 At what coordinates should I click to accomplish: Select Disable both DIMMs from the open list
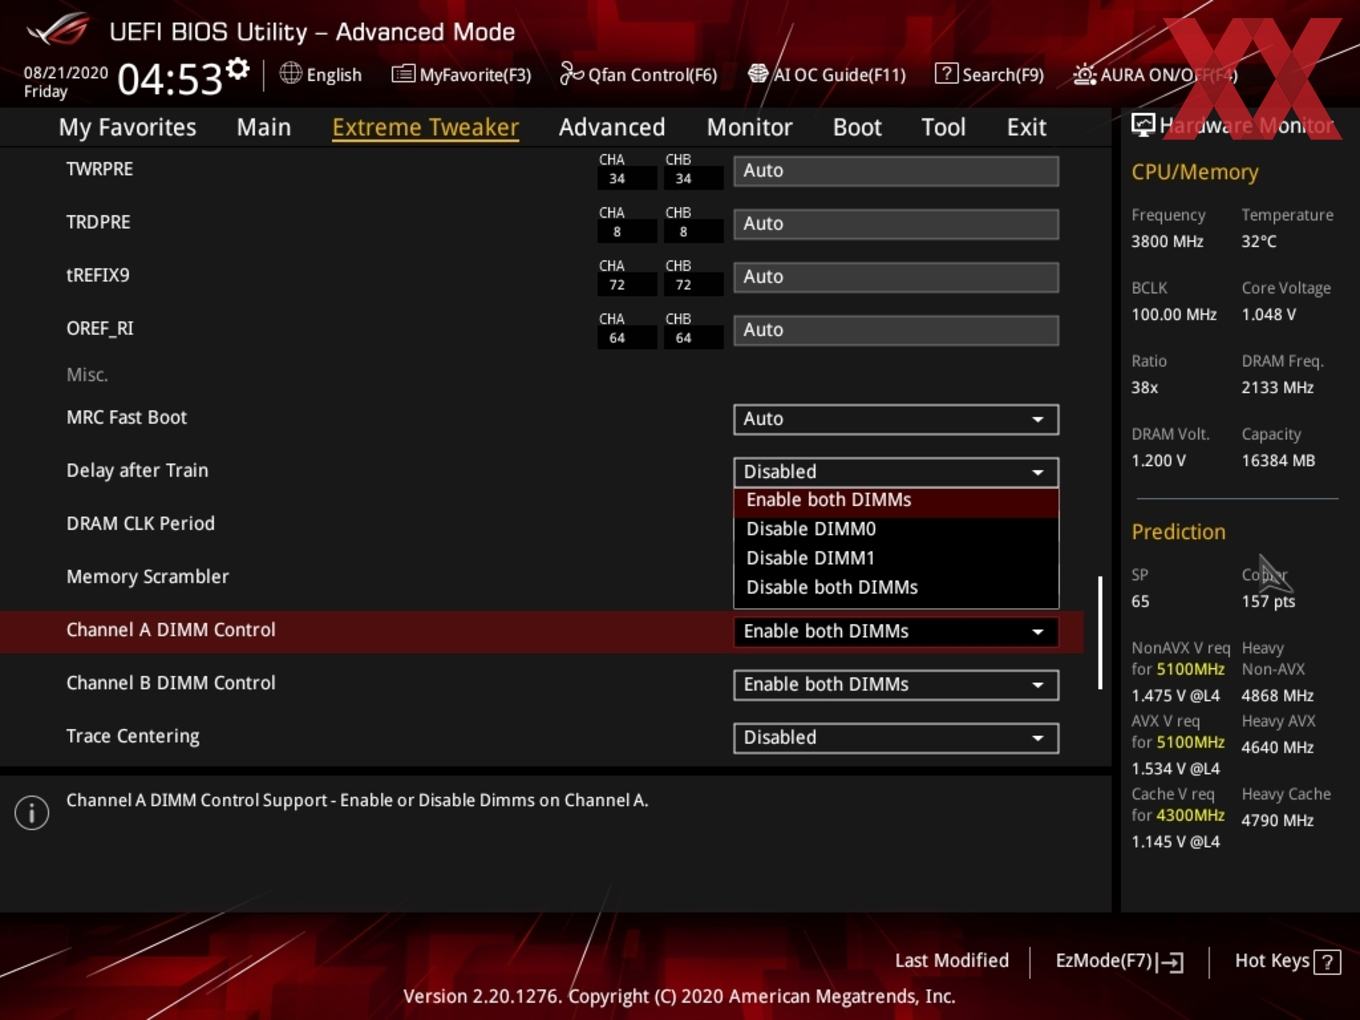[896, 587]
